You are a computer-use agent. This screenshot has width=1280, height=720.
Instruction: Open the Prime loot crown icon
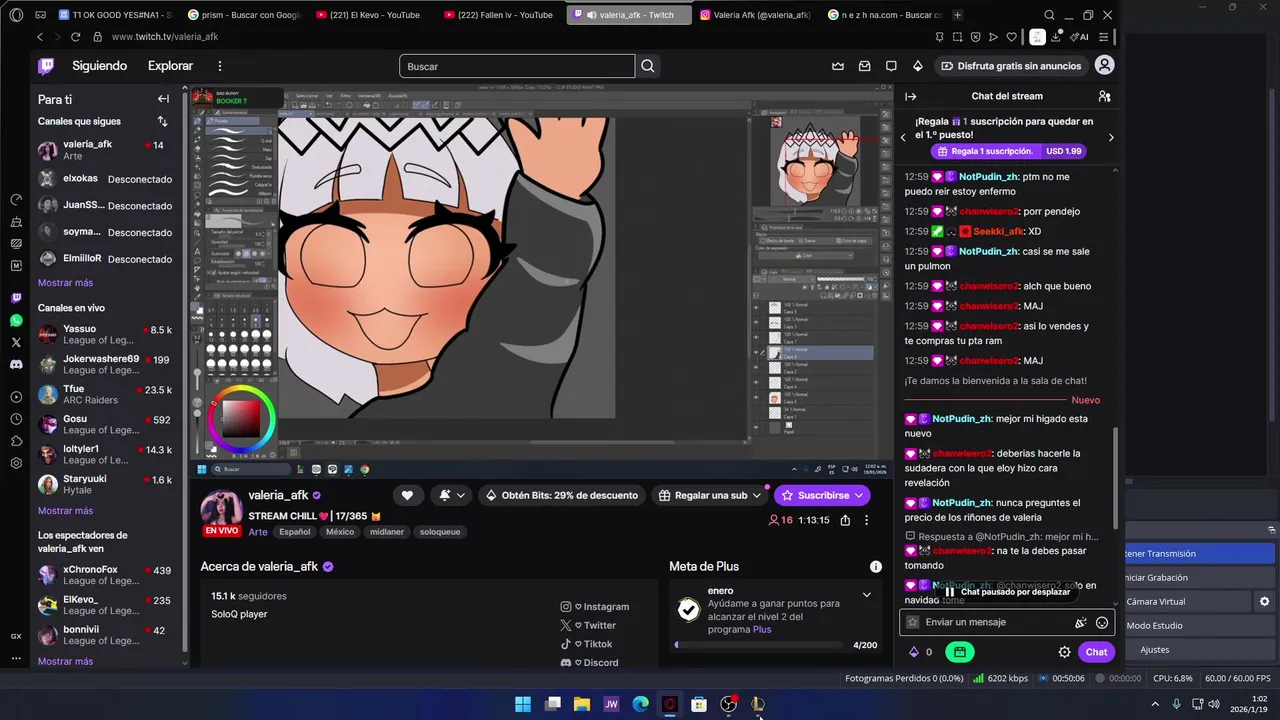[838, 66]
